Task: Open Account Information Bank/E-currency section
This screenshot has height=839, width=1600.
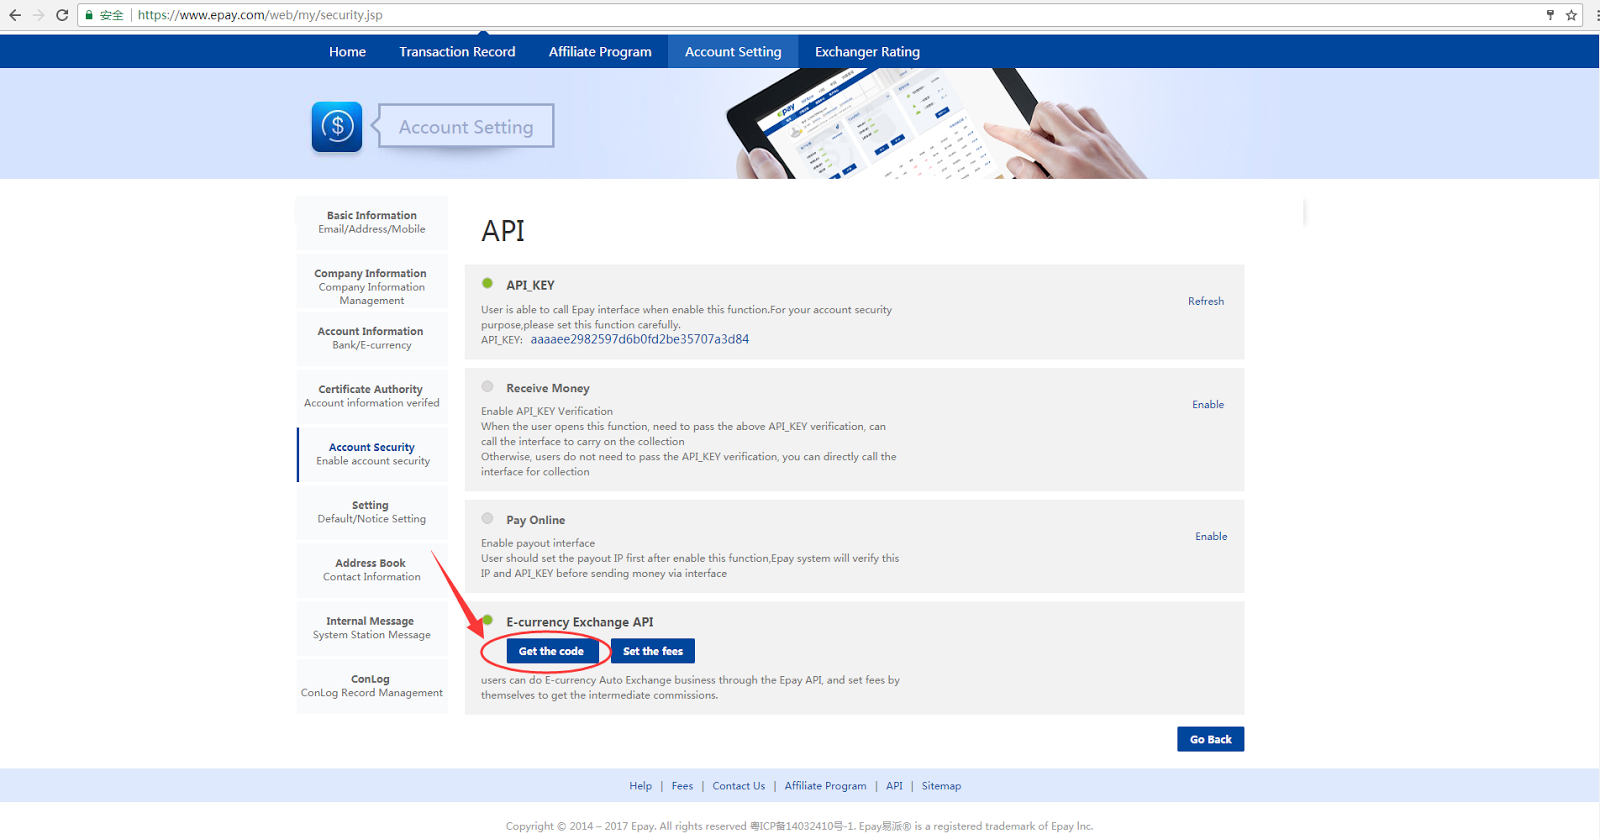Action: [372, 338]
